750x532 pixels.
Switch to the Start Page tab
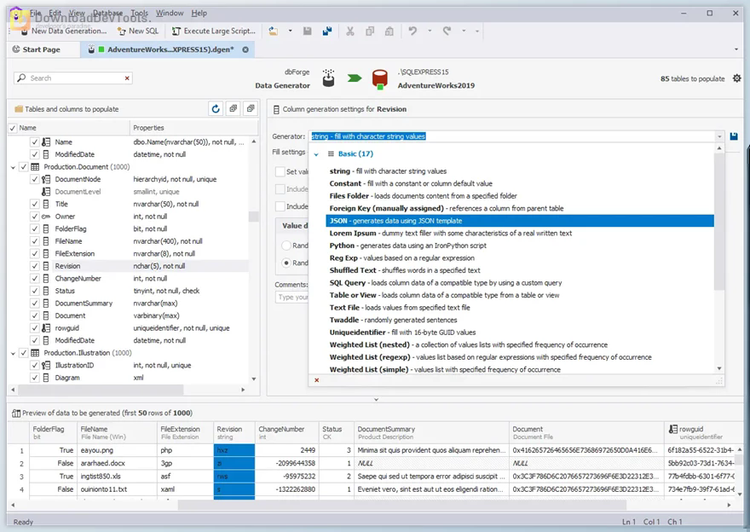pyautogui.click(x=37, y=49)
